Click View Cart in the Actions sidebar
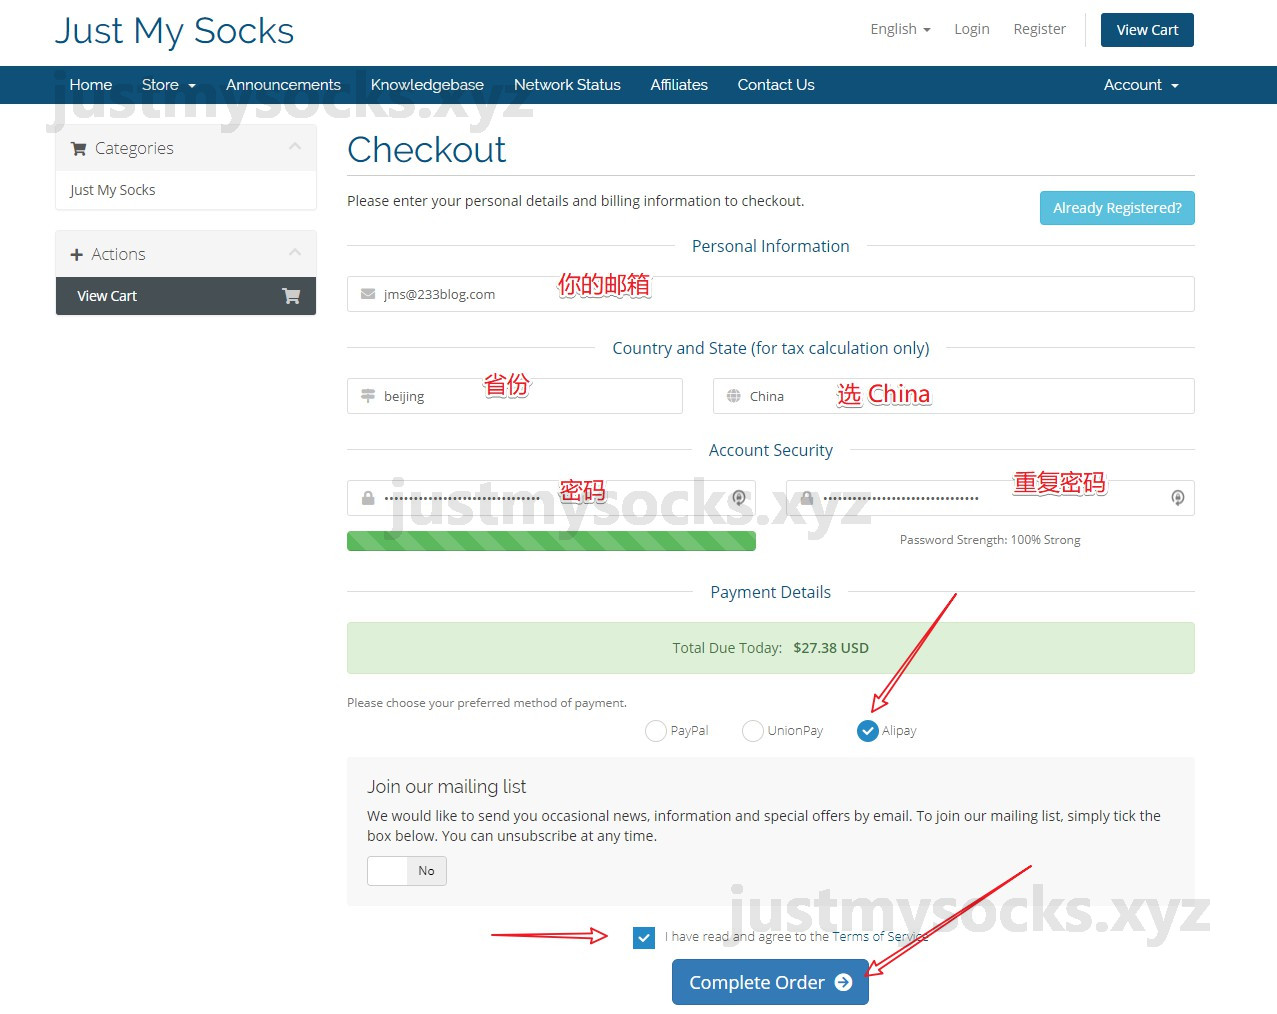Image resolution: width=1277 pixels, height=1014 pixels. [186, 296]
